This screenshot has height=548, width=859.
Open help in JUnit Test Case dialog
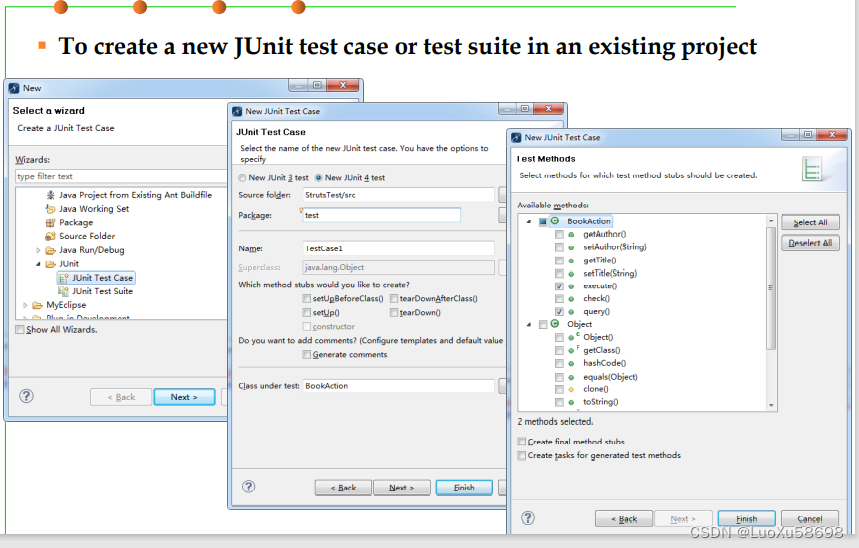tap(249, 486)
